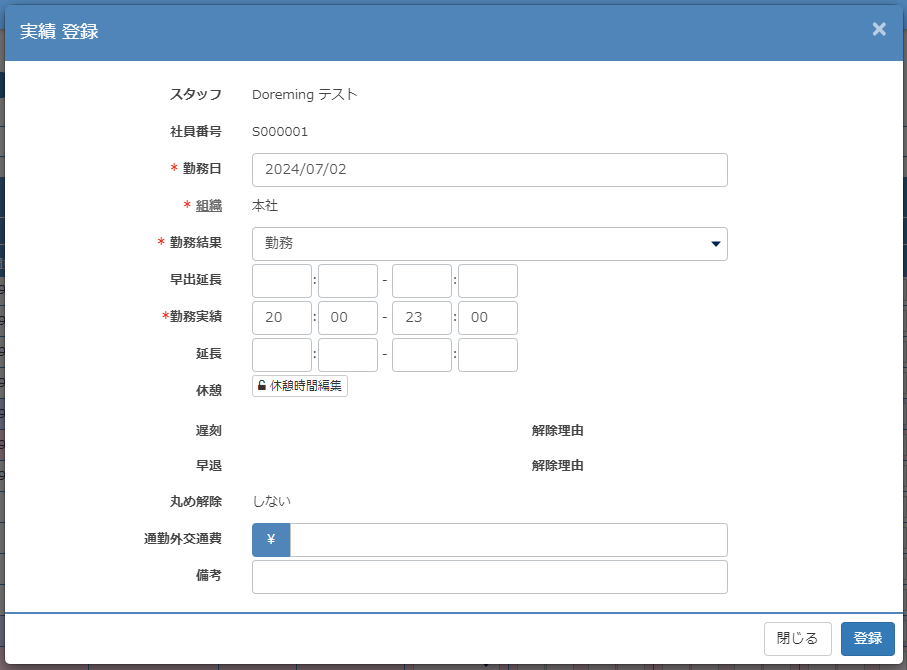
Task: Focus the 延長 end minute field
Action: coord(487,355)
